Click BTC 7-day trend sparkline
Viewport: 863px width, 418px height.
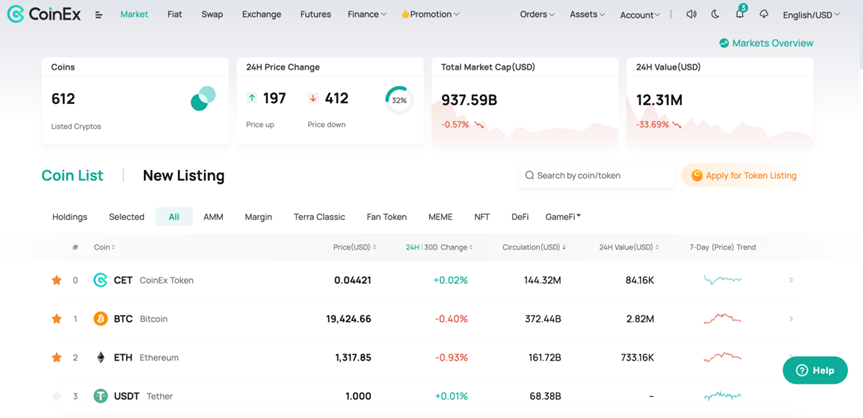coord(723,318)
